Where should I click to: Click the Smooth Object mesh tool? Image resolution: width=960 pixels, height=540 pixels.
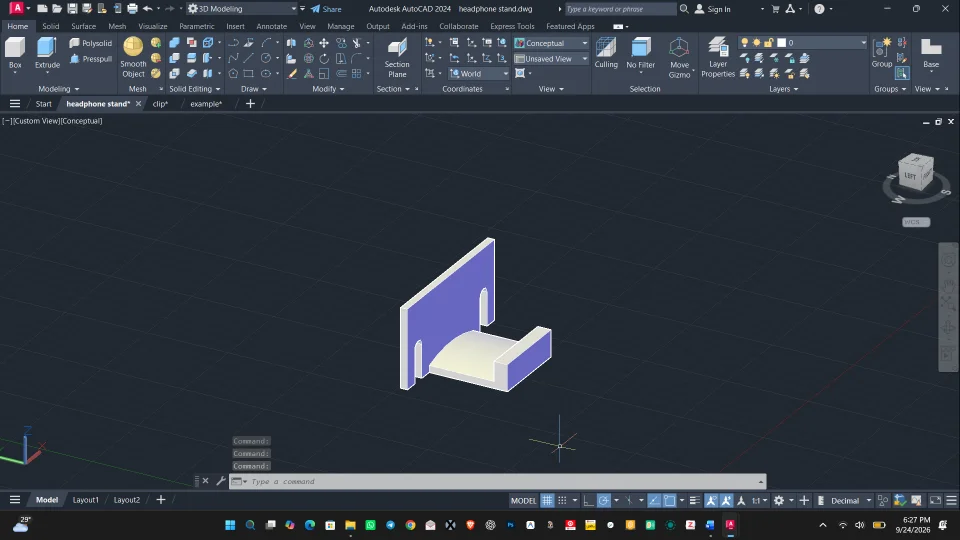click(x=133, y=57)
